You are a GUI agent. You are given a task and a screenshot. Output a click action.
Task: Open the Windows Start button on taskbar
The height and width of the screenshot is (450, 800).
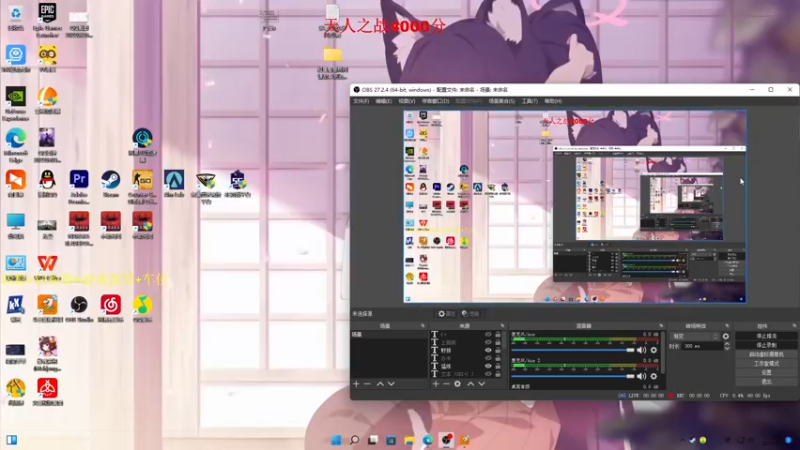(x=336, y=440)
